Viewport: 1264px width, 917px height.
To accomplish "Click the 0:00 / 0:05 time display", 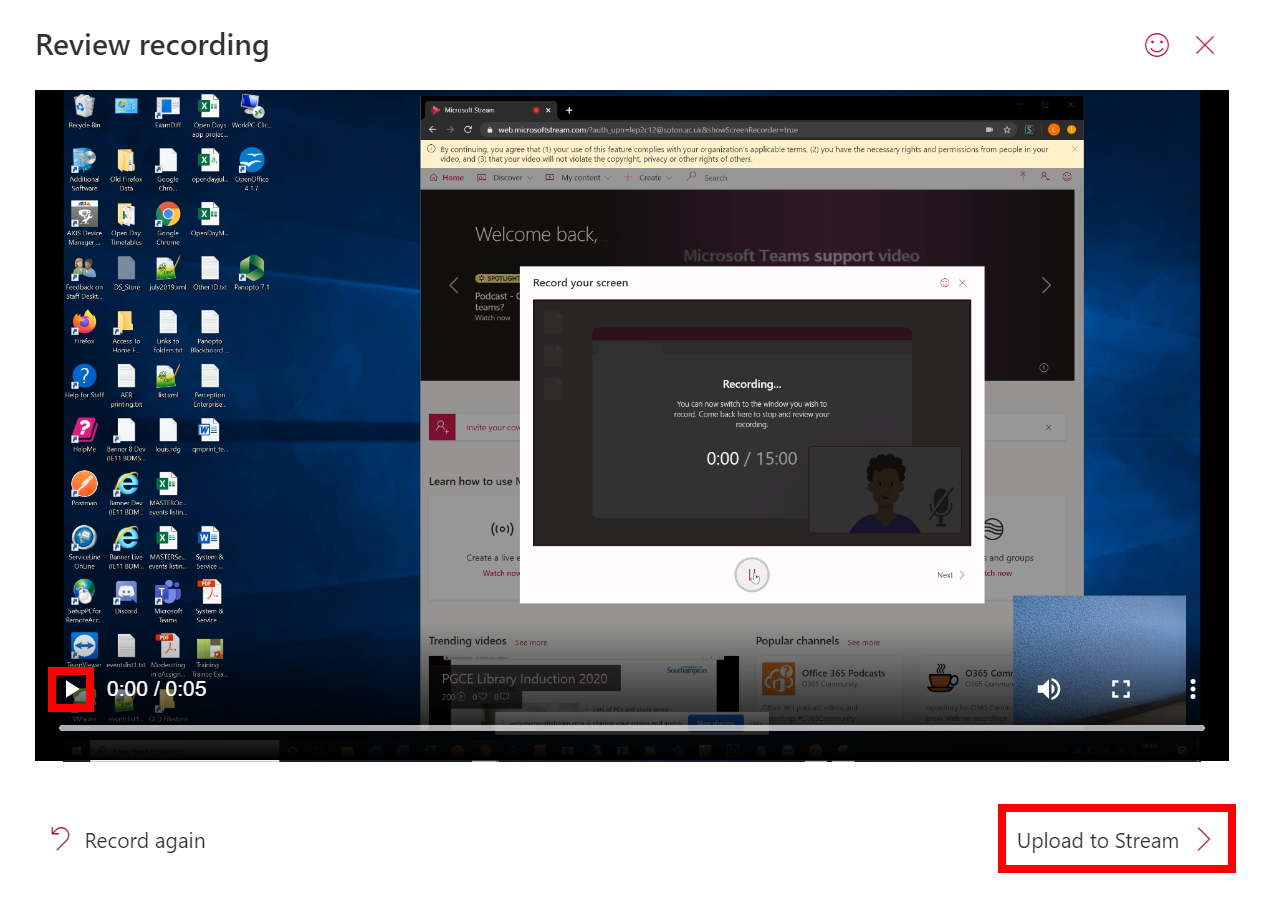I will [x=157, y=689].
